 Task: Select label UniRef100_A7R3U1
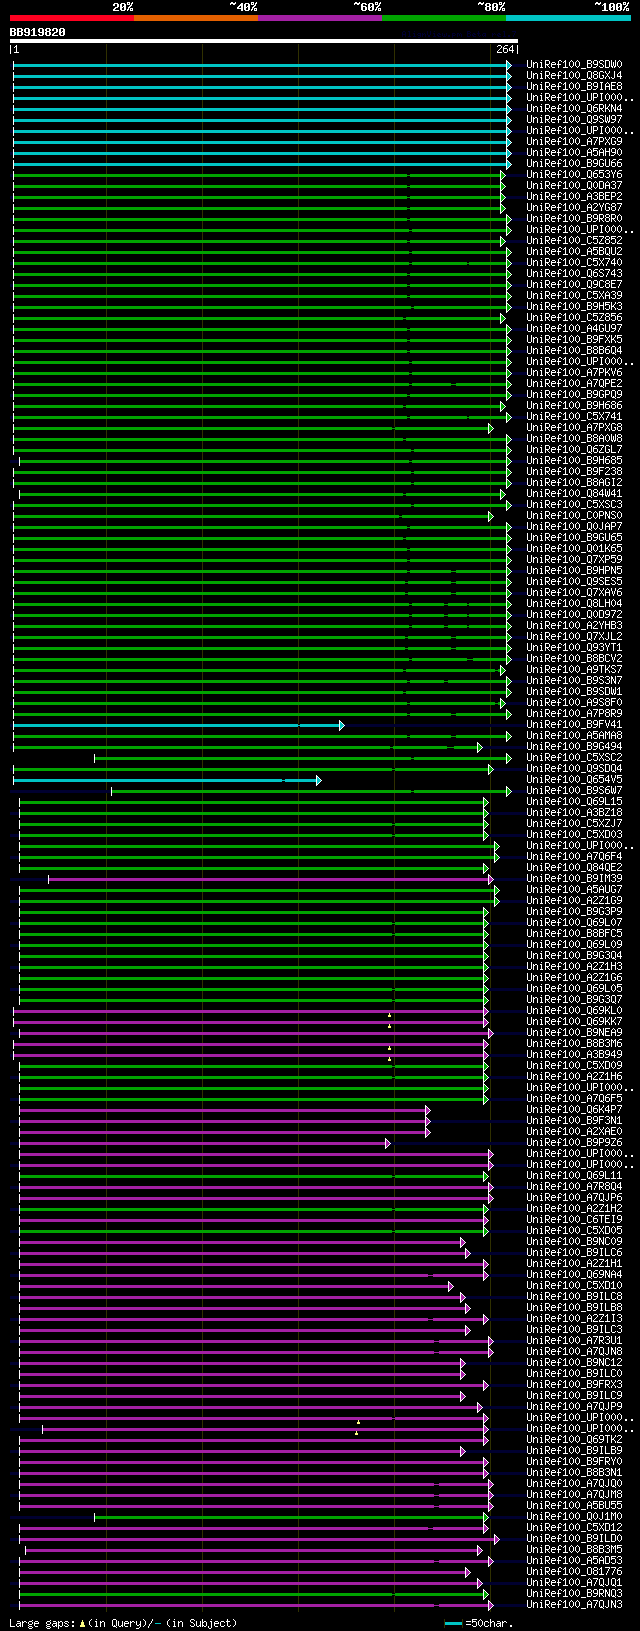(574, 1340)
